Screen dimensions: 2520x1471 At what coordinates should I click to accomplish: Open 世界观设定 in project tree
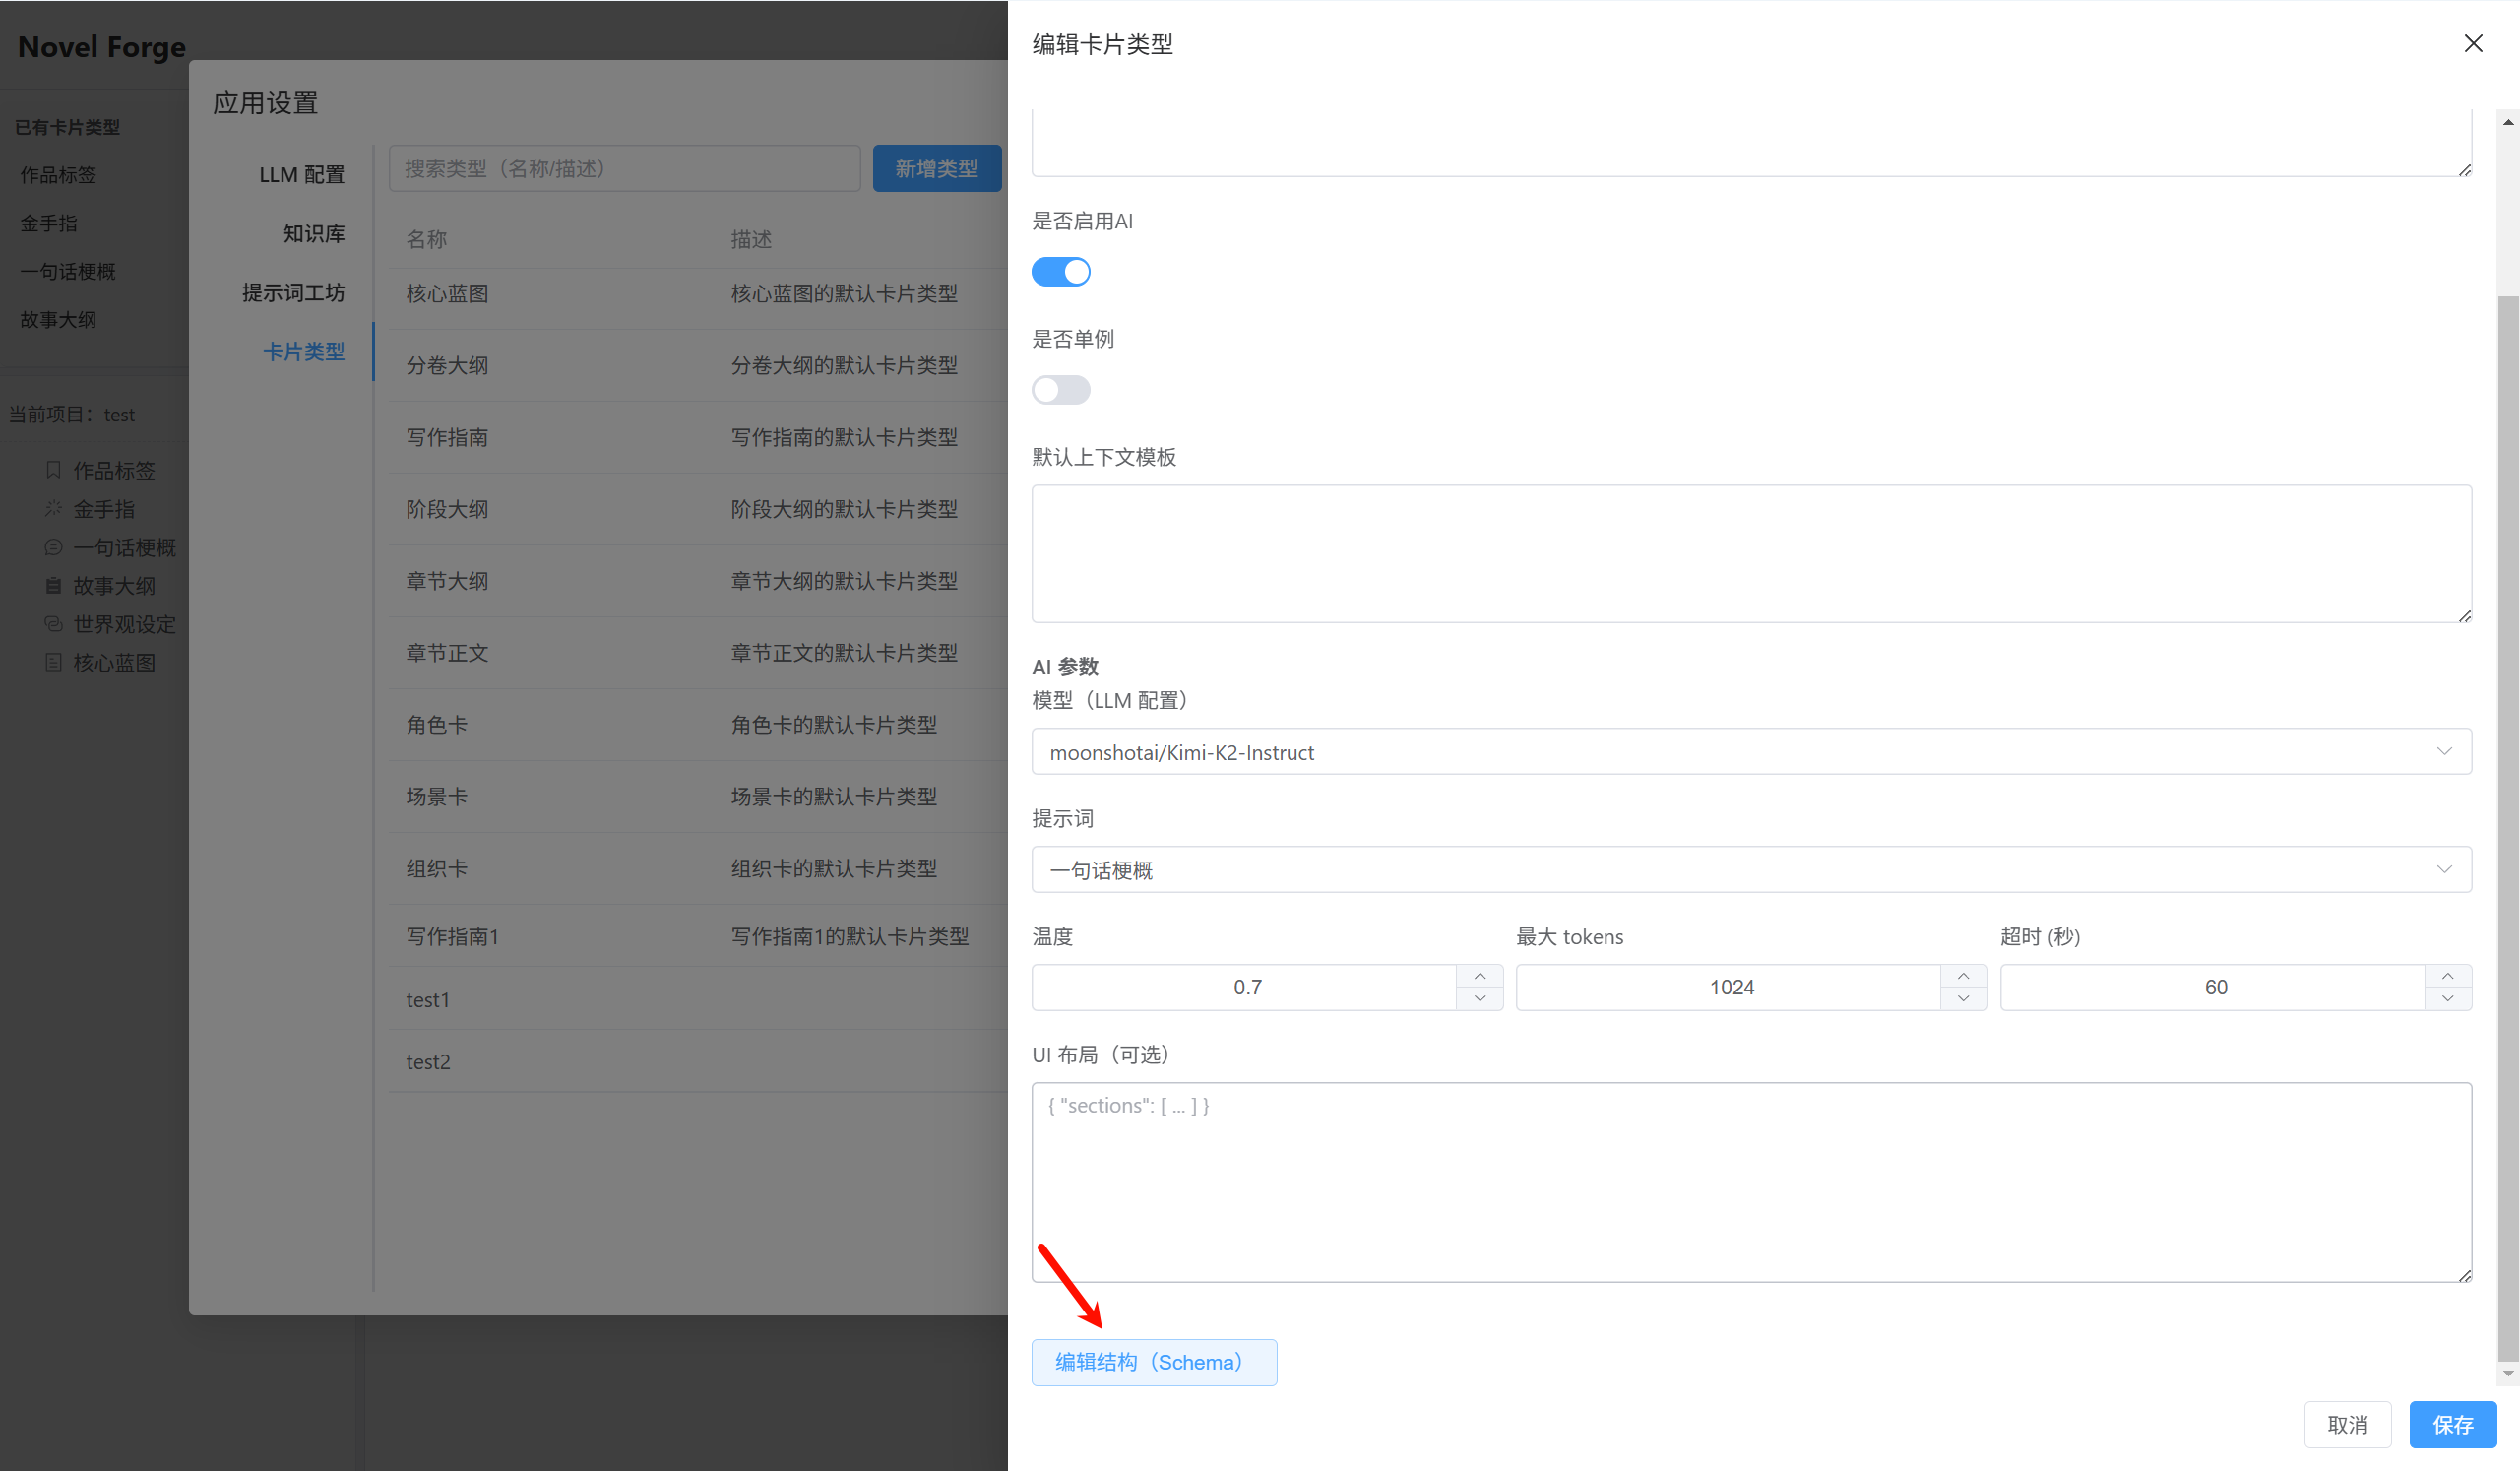tap(124, 625)
